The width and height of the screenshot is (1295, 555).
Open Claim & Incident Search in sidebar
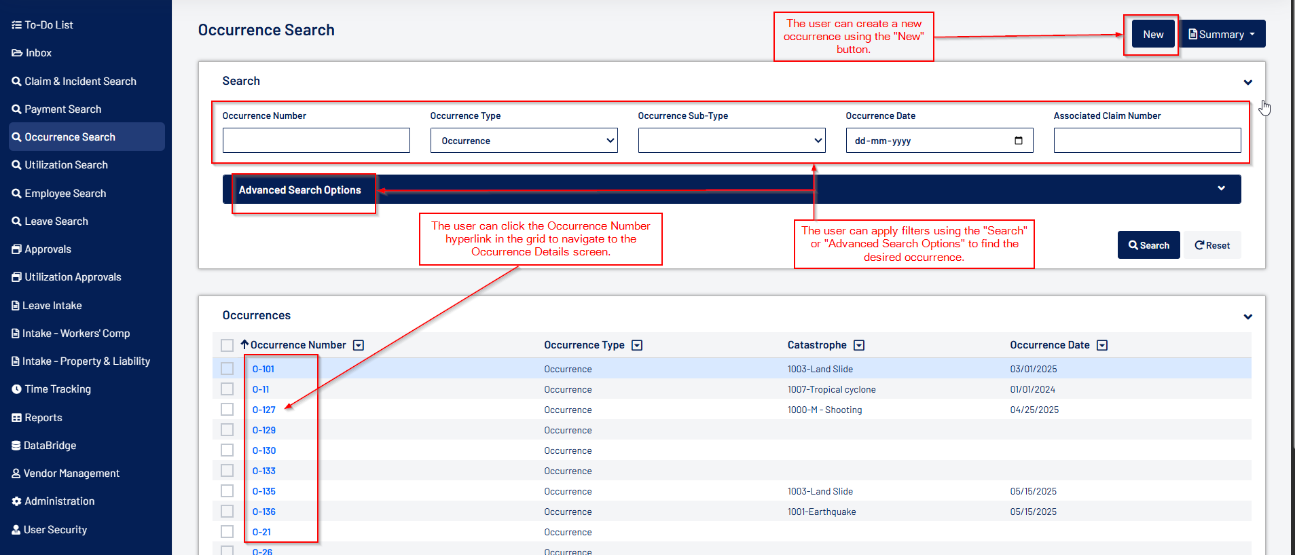(80, 81)
